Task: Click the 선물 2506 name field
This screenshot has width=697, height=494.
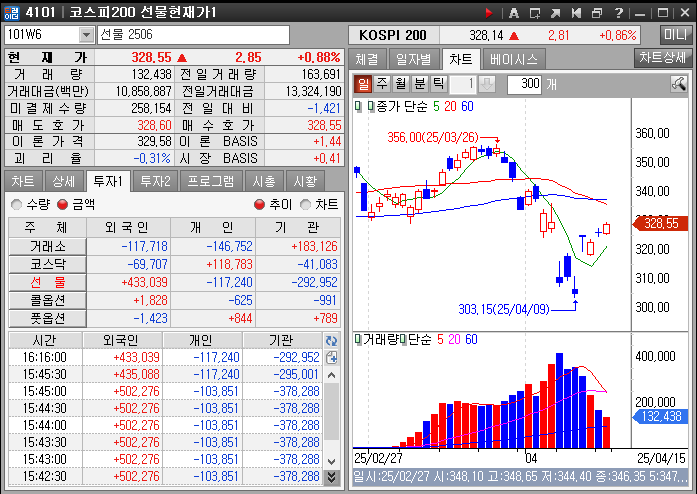Action: 193,34
